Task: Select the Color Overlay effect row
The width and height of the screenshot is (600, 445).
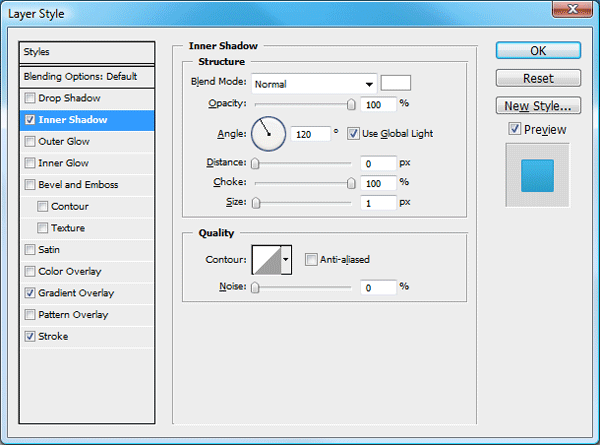Action: [87, 272]
